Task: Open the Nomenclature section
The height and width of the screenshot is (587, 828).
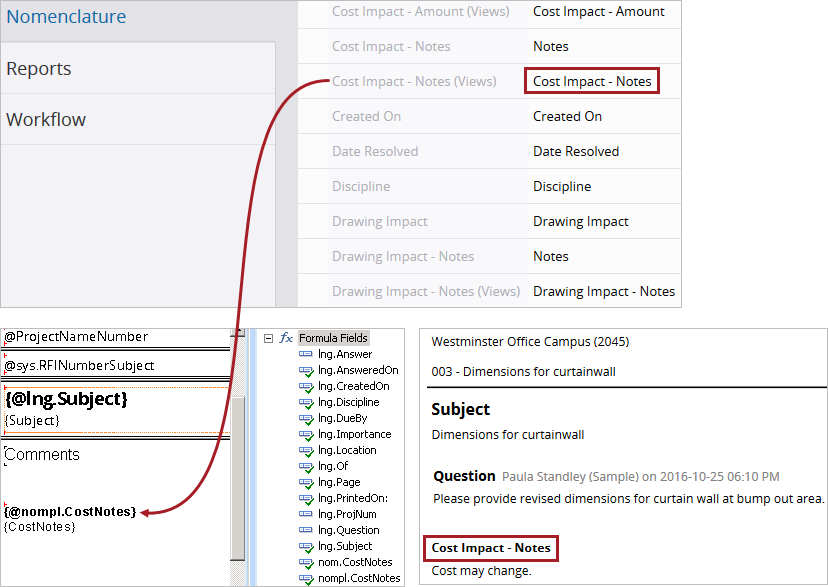Action: tap(66, 17)
